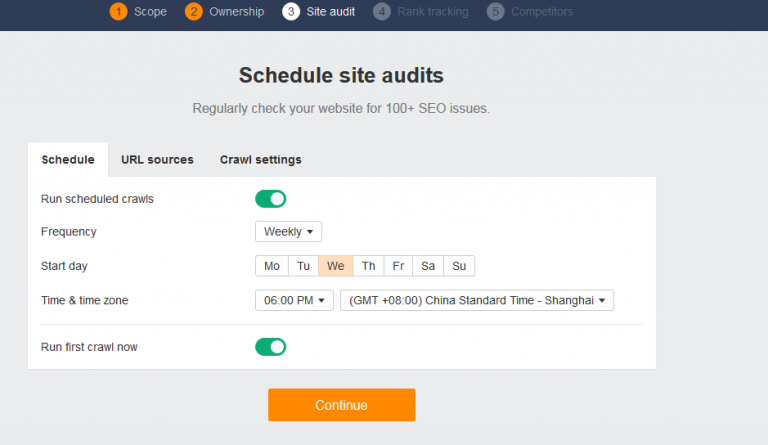Image resolution: width=768 pixels, height=445 pixels.
Task: Switch to the URL sources tab
Action: [x=157, y=160]
